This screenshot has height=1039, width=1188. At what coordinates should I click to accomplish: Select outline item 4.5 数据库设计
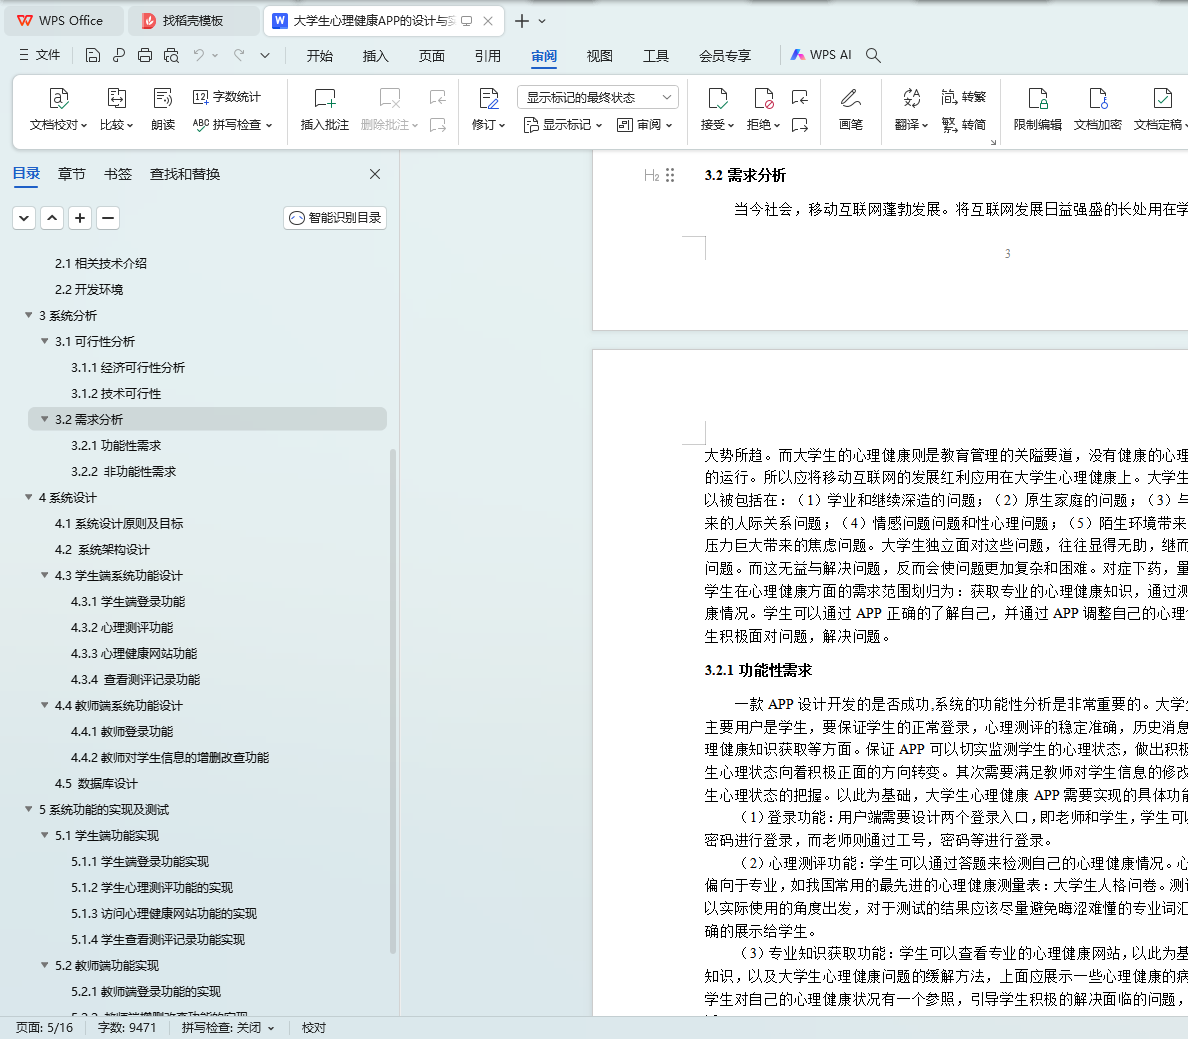(96, 784)
